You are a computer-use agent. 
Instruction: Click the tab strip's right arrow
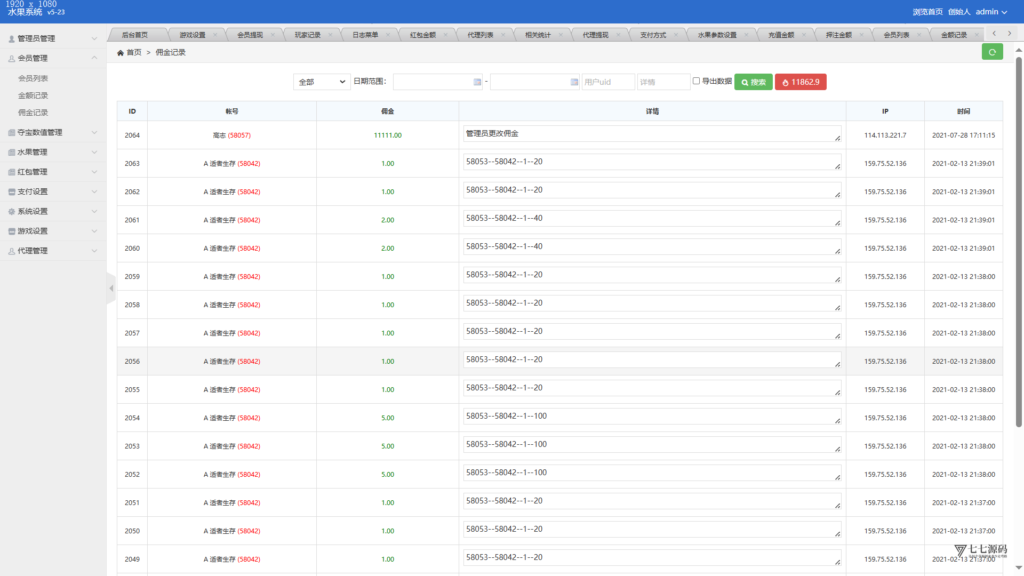[1010, 33]
